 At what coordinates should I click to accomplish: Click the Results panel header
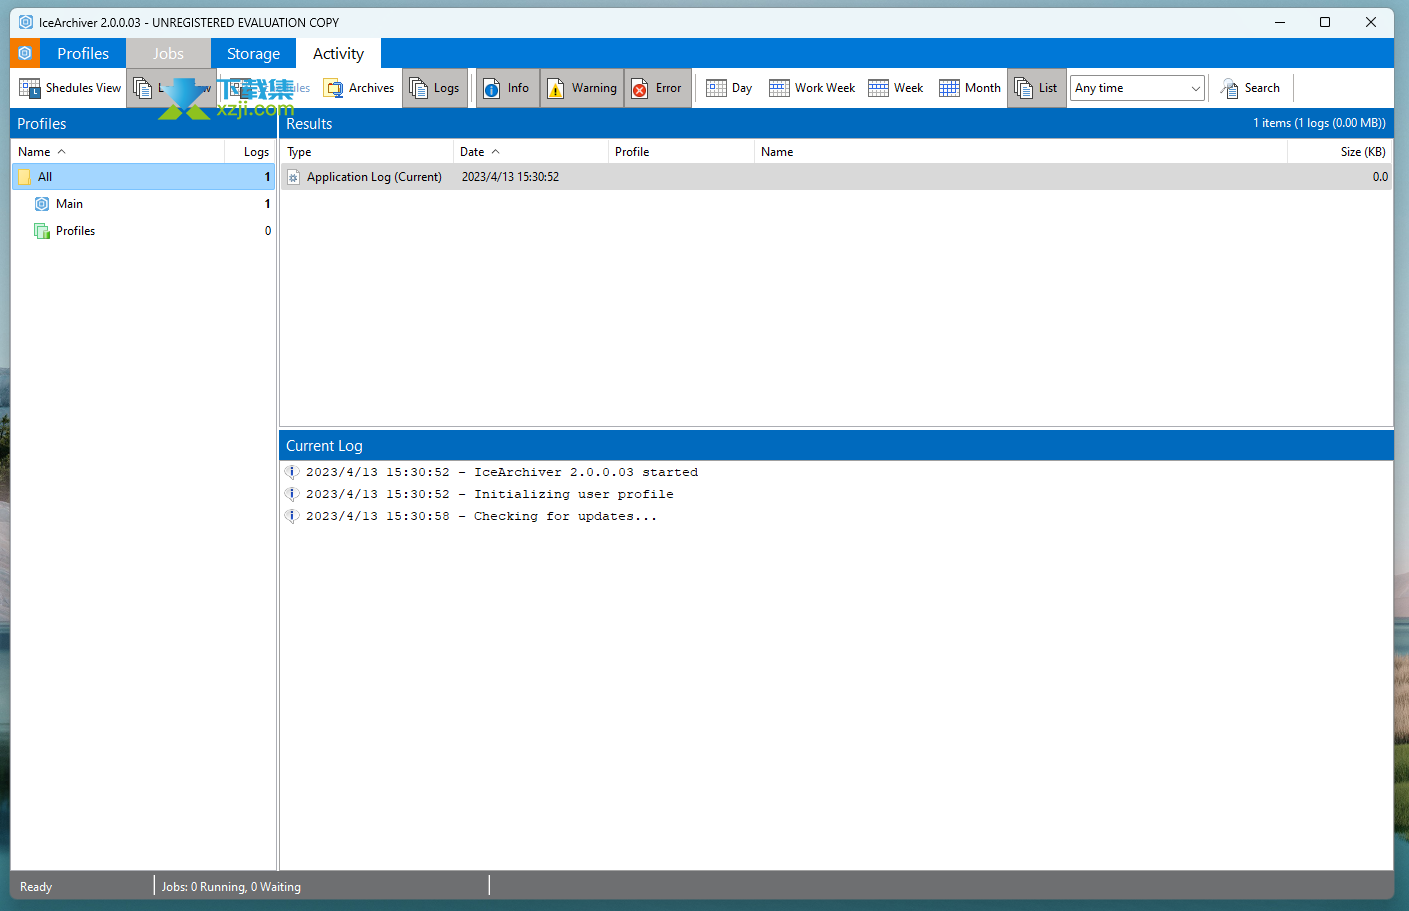[x=836, y=124]
